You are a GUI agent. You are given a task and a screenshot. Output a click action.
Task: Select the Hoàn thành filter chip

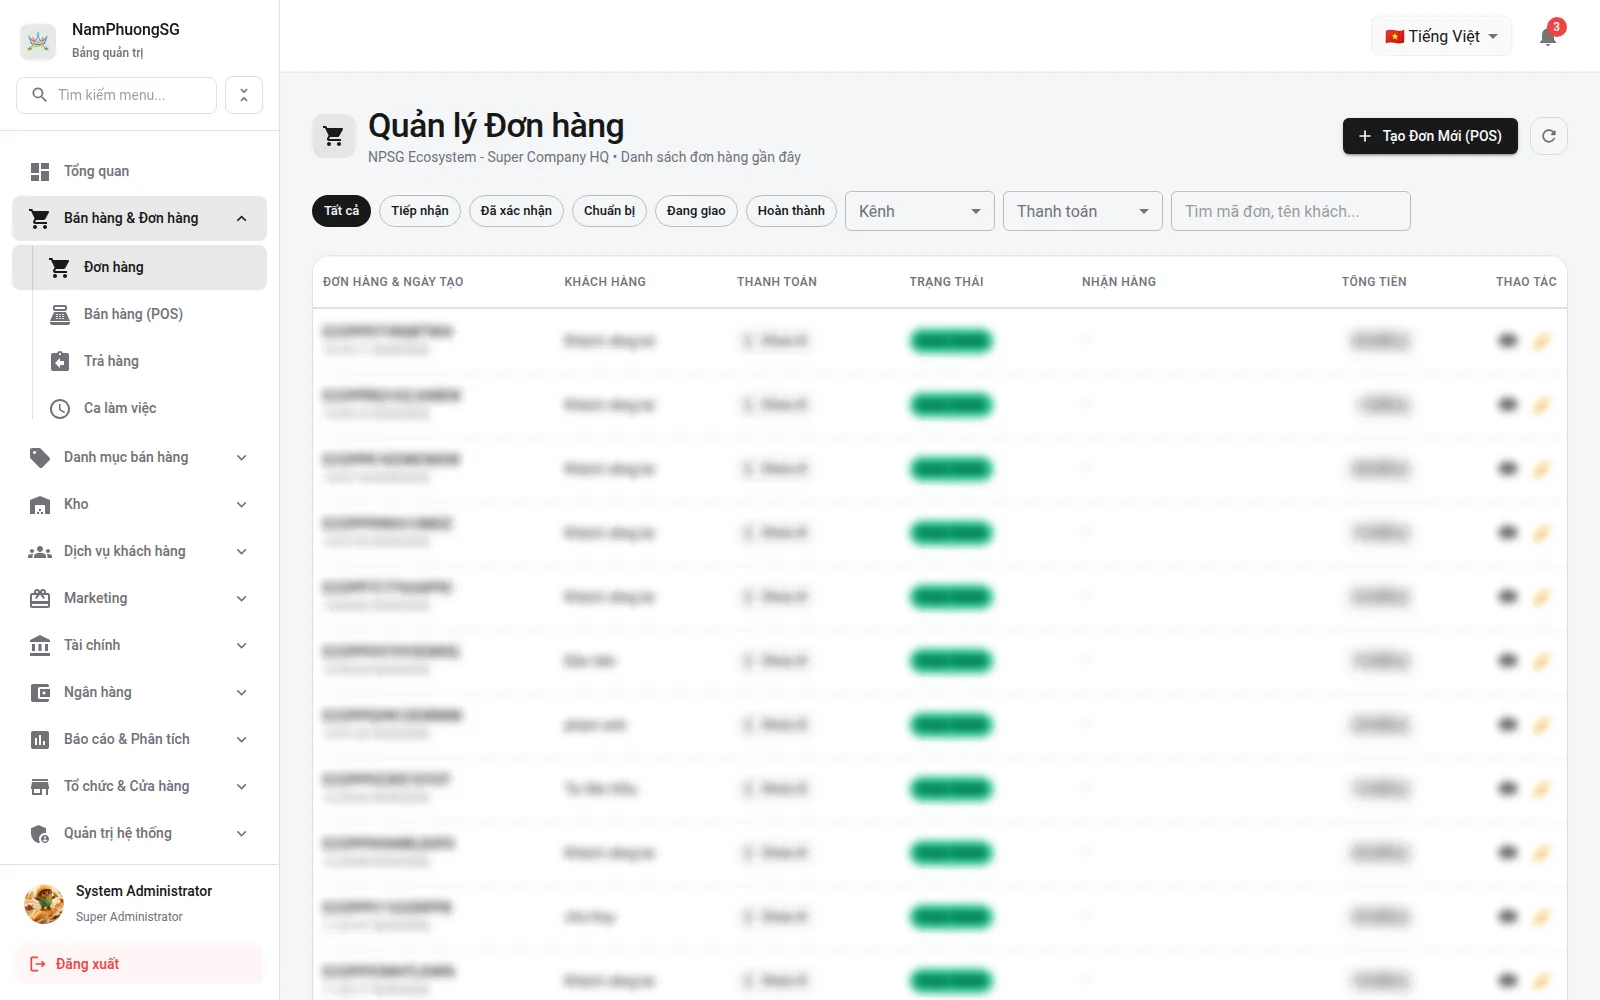[791, 211]
